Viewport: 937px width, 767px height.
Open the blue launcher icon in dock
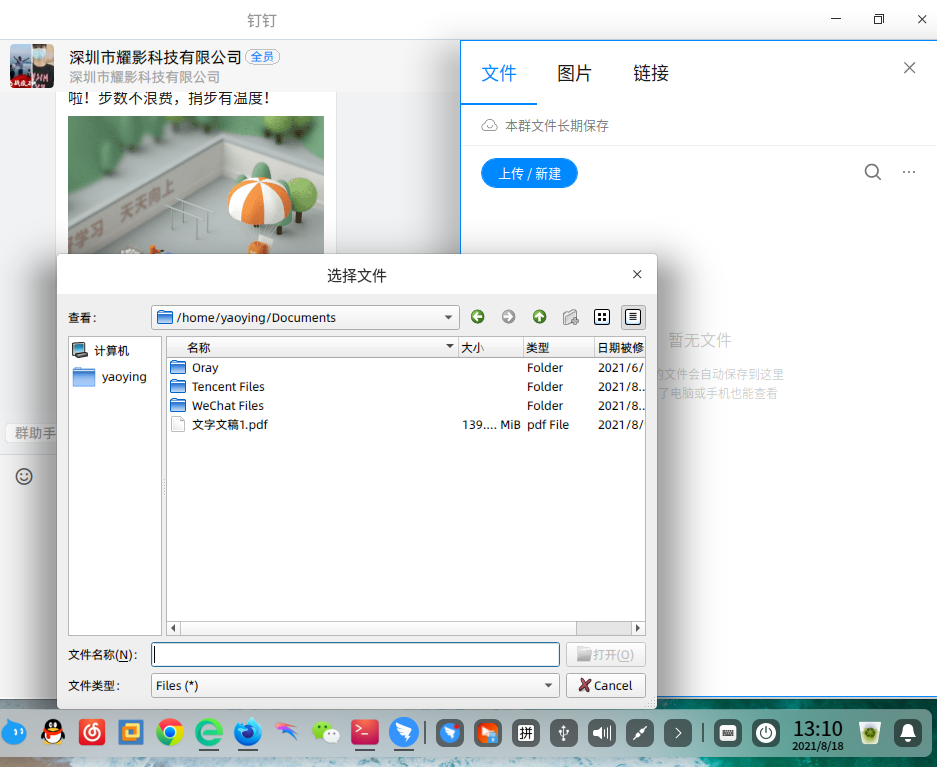point(14,732)
